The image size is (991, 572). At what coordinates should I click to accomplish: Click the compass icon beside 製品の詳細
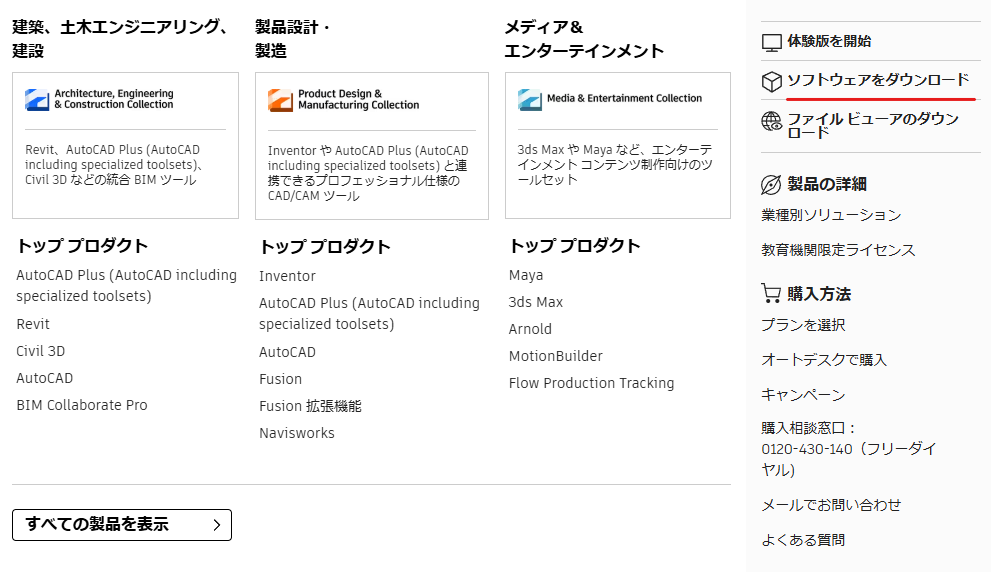pos(771,185)
